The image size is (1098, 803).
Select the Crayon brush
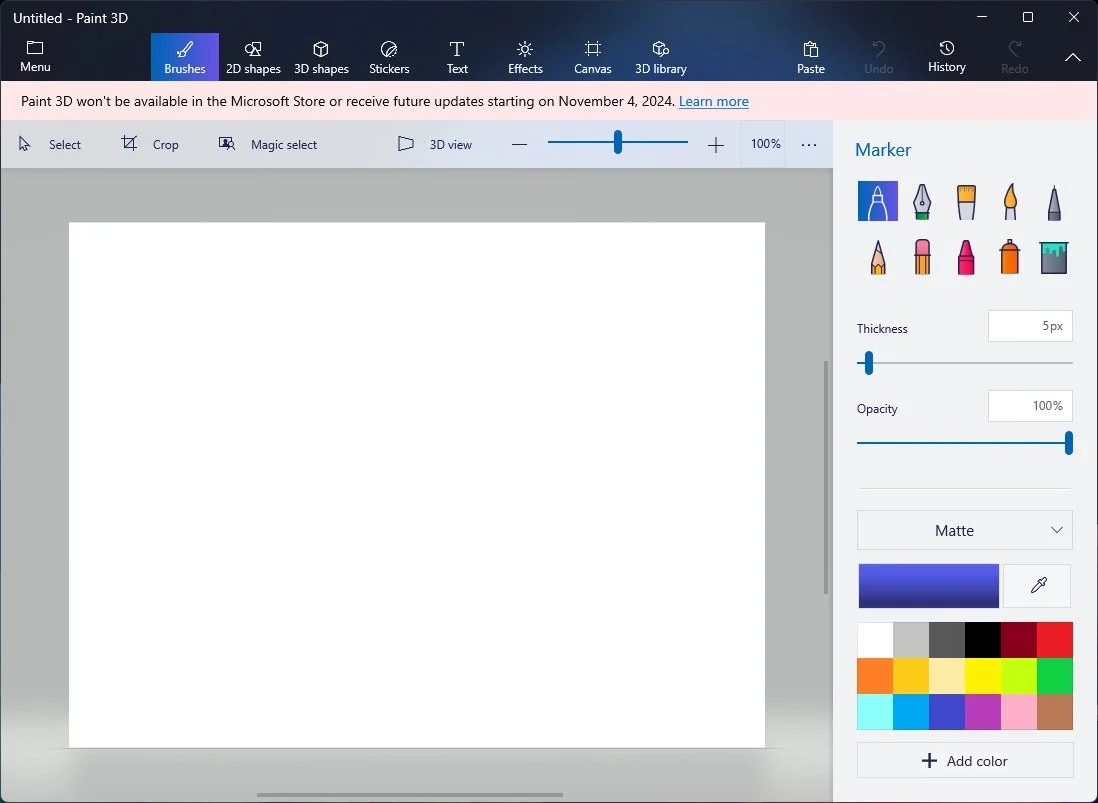pyautogui.click(x=966, y=257)
